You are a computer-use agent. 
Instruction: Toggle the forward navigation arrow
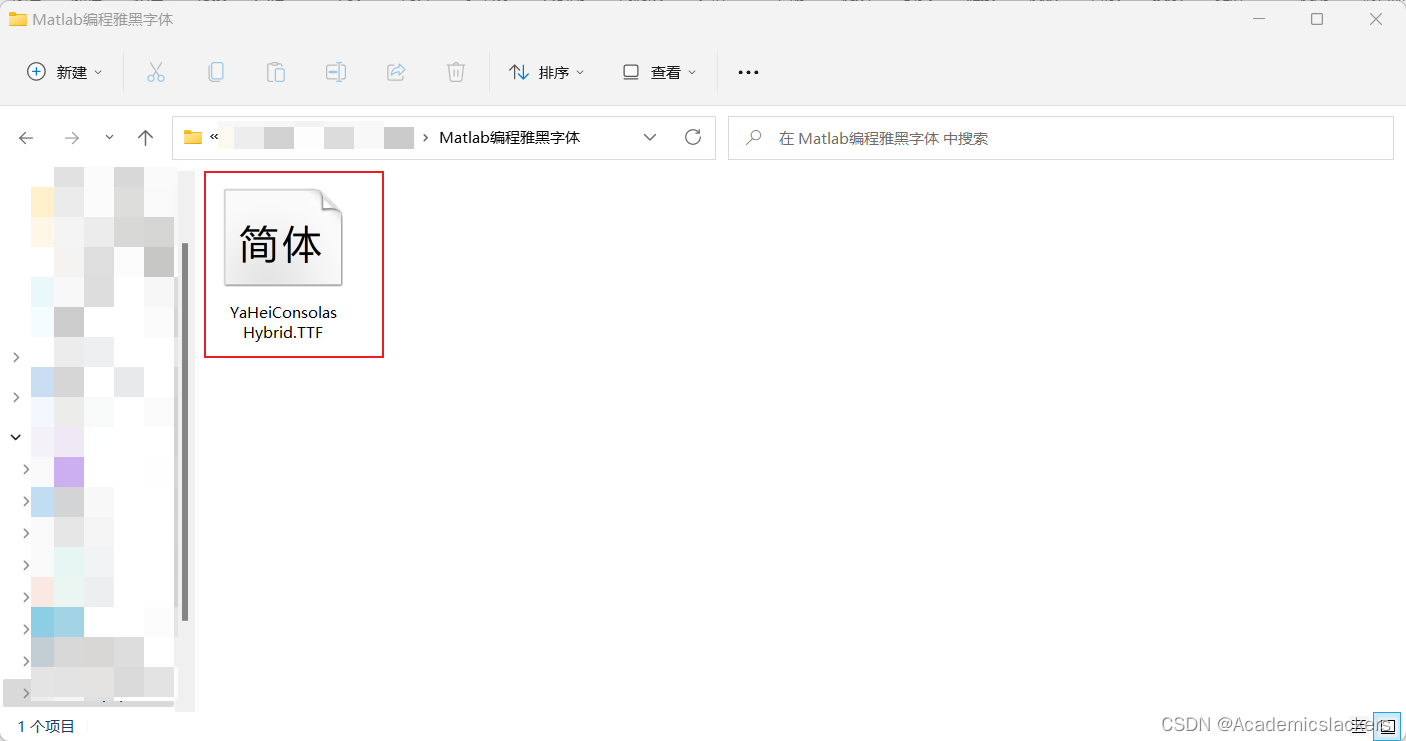71,137
